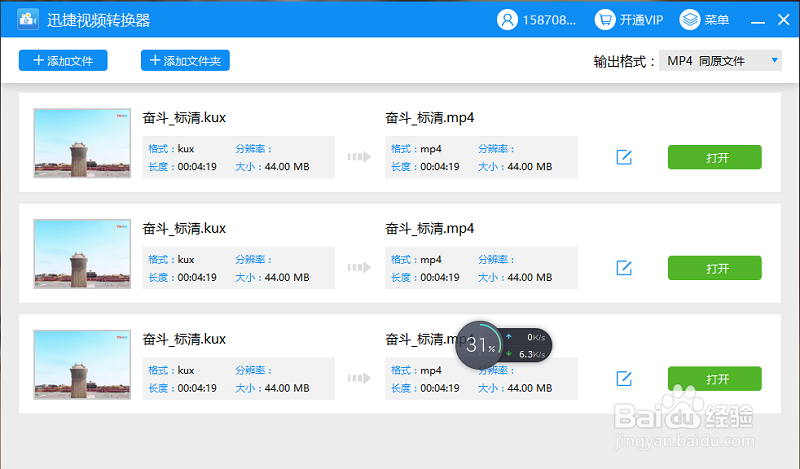Click the conversion arrow in the first row
800x469 pixels.
359,157
